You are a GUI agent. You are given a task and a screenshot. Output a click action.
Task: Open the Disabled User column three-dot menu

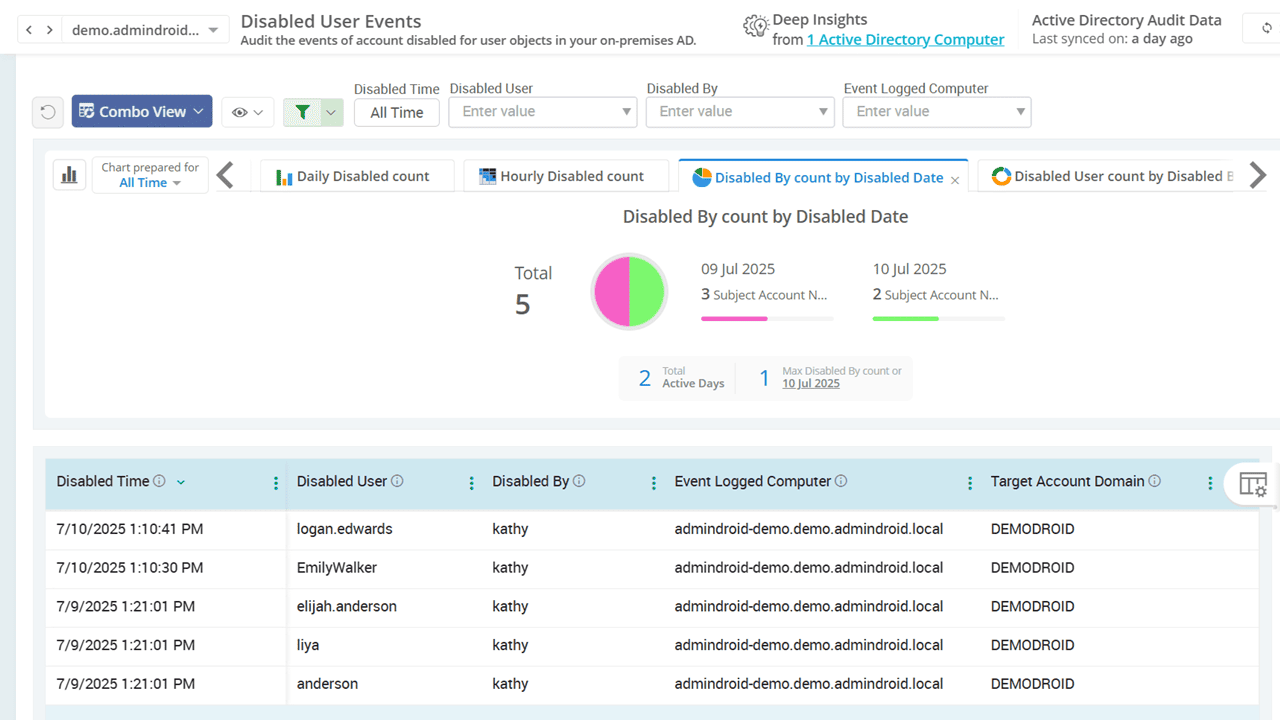472,483
